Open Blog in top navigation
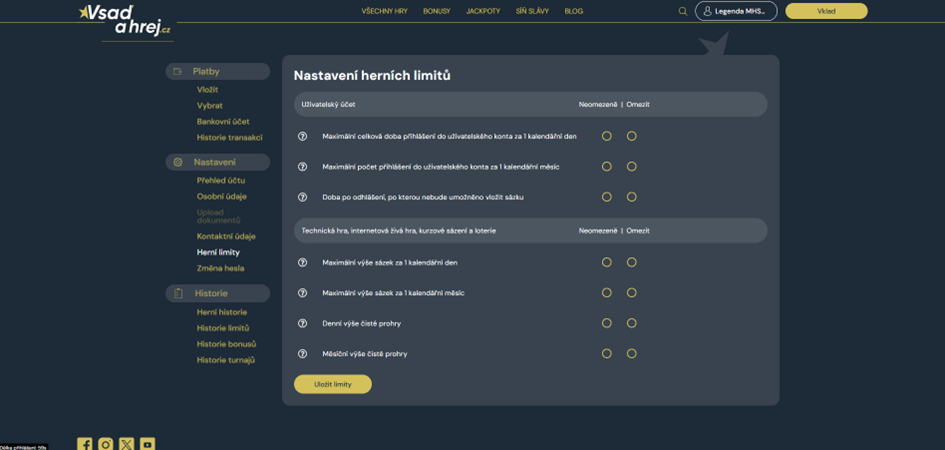The width and height of the screenshot is (945, 450). click(x=574, y=11)
